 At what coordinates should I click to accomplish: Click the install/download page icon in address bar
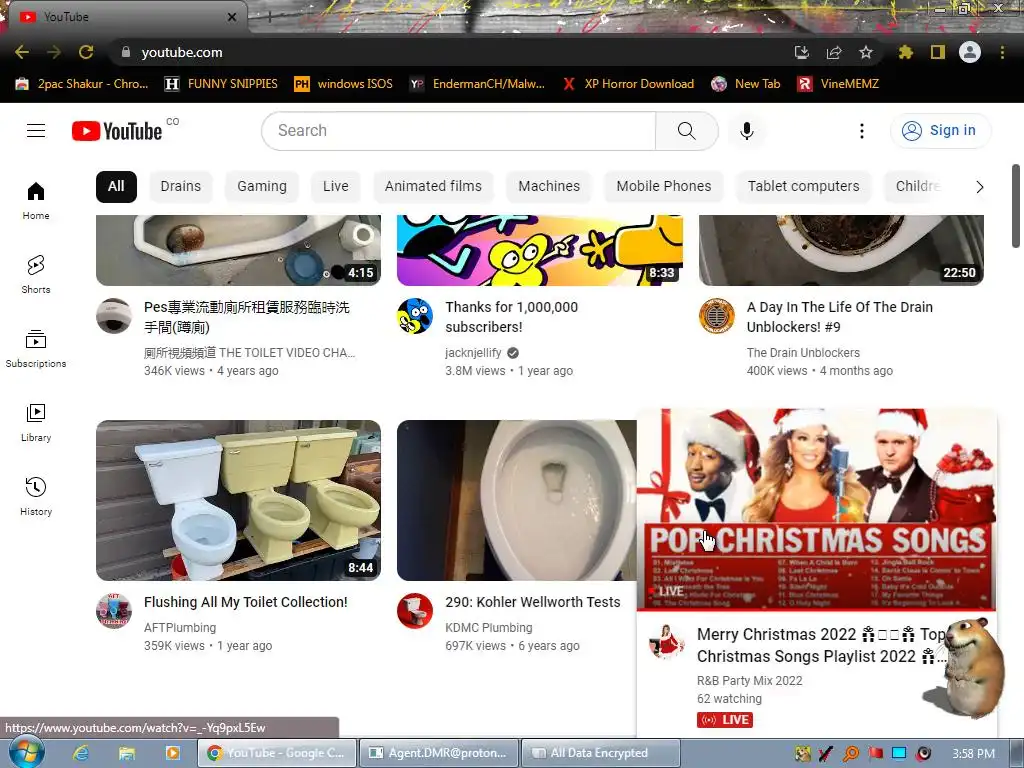tap(802, 52)
